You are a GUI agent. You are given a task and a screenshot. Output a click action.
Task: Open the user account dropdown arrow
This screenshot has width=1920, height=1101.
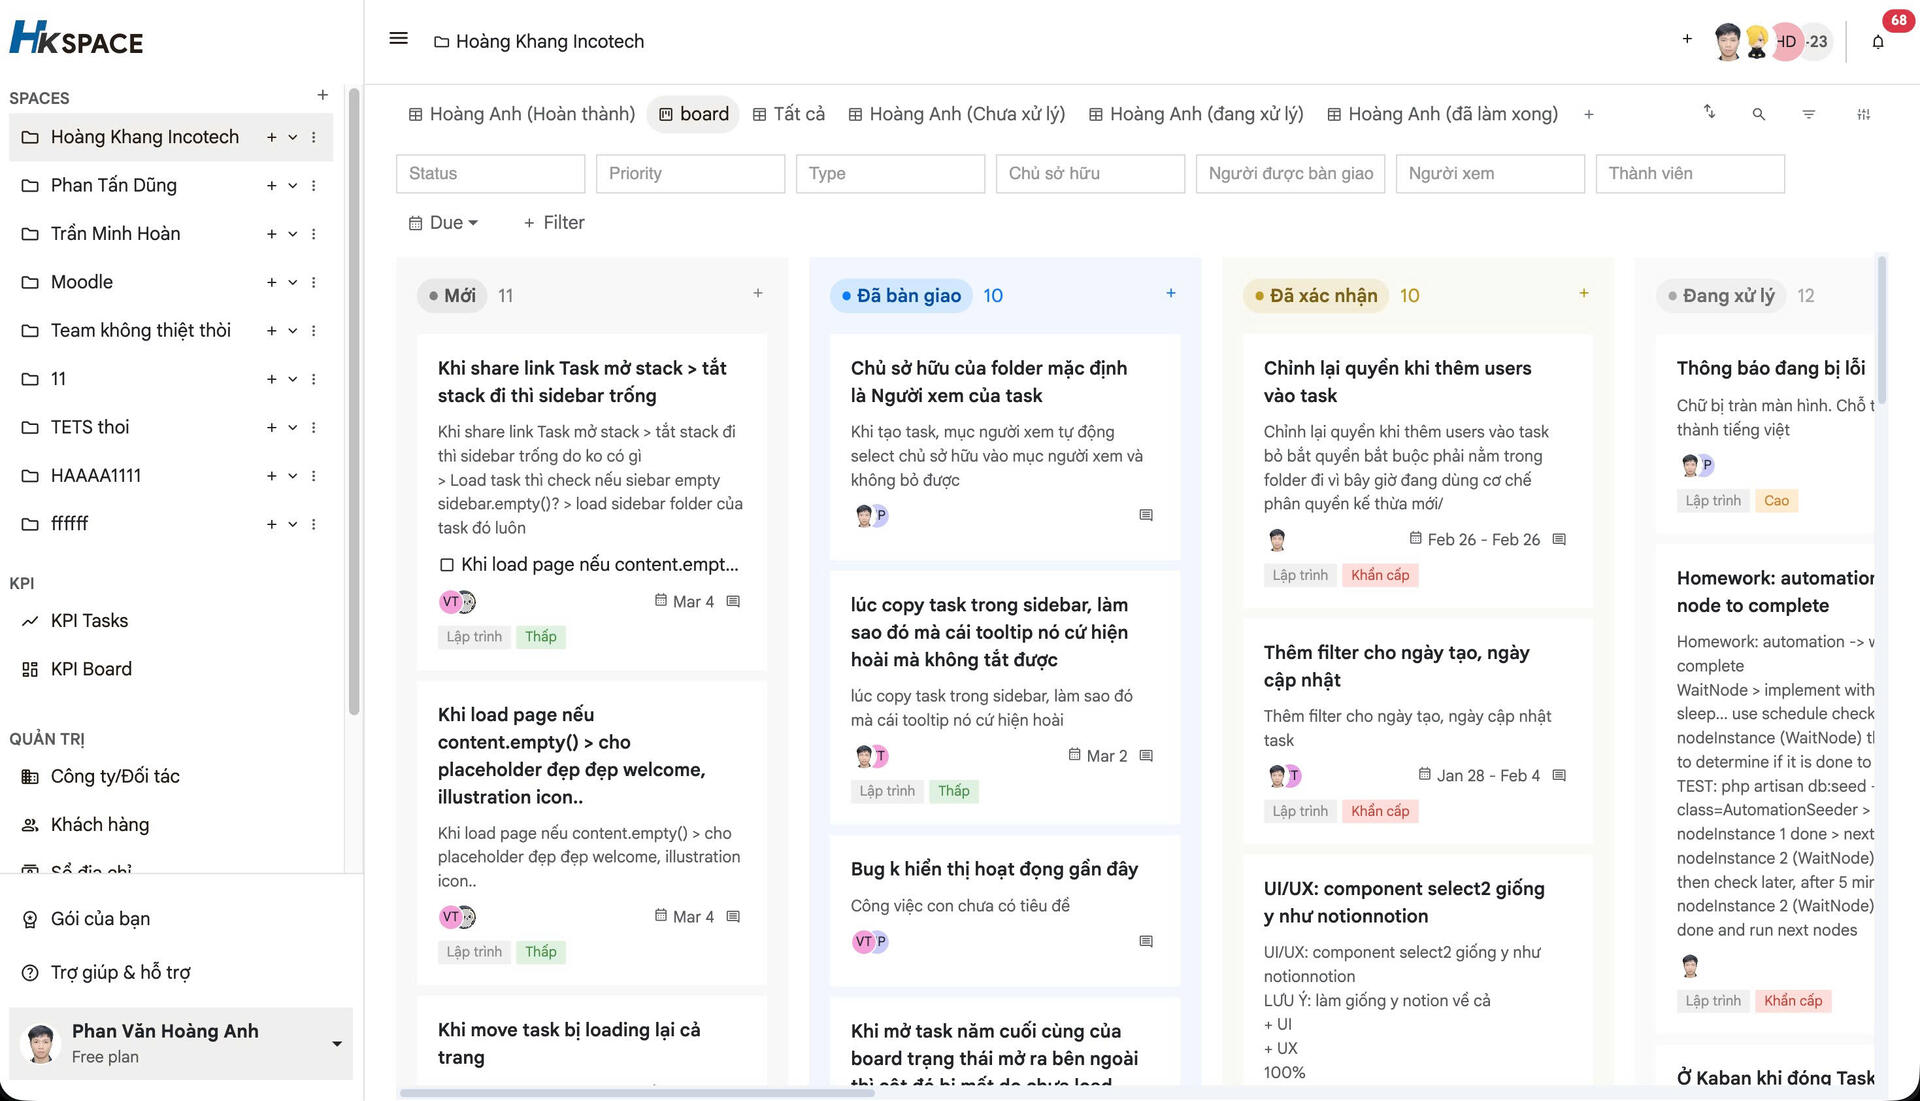337,1043
